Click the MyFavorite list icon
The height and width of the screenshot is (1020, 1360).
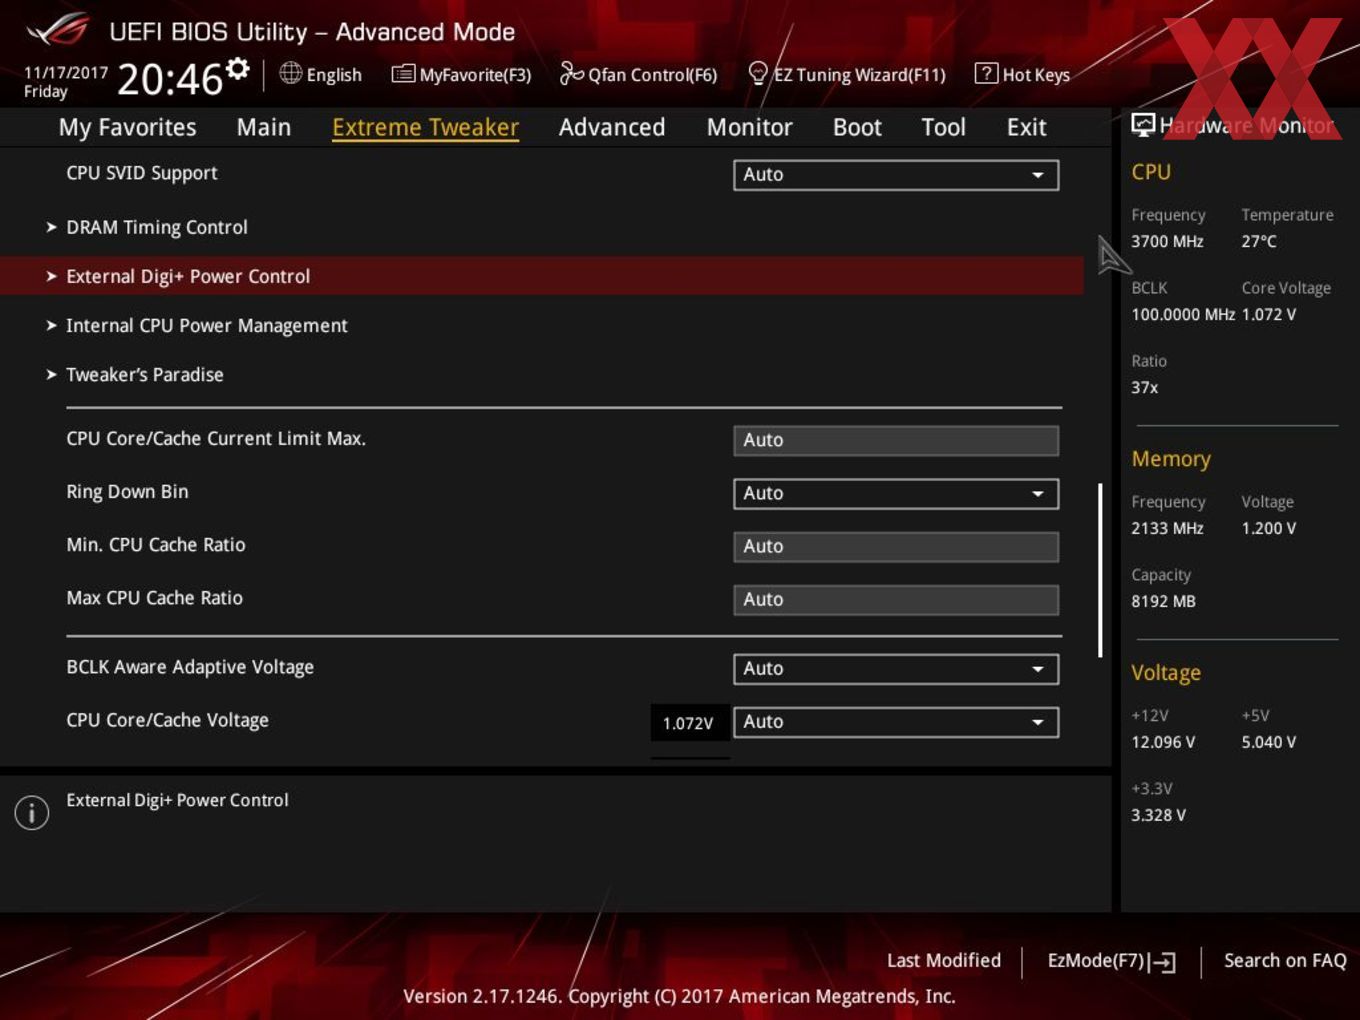pos(403,73)
